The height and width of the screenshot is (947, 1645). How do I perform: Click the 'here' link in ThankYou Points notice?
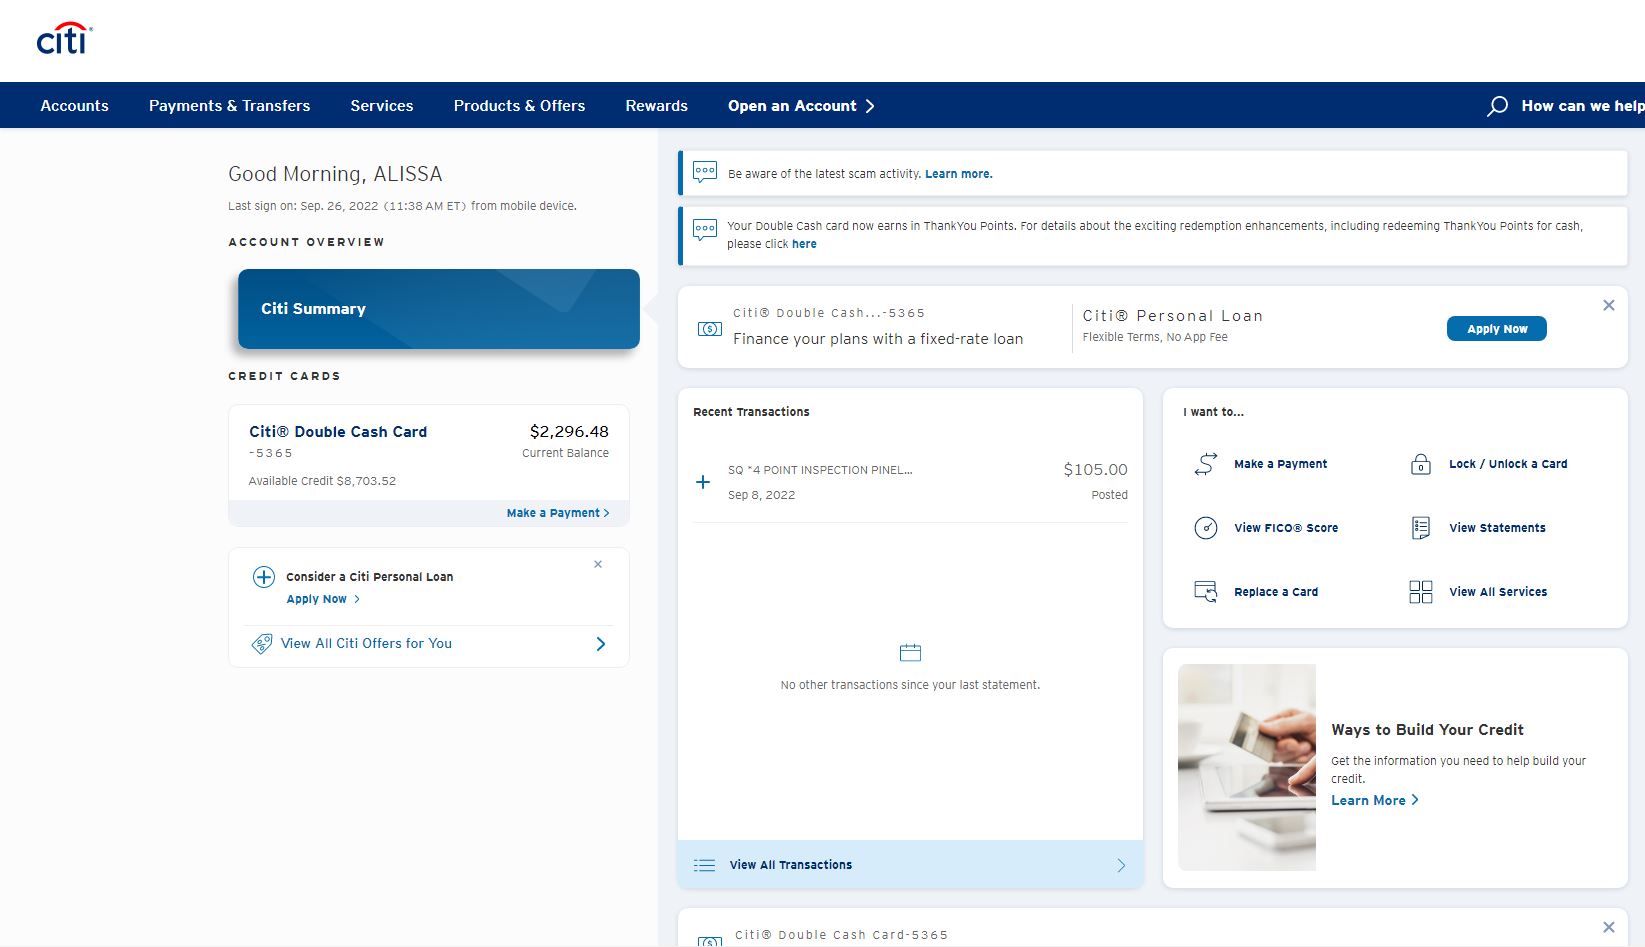pyautogui.click(x=804, y=244)
